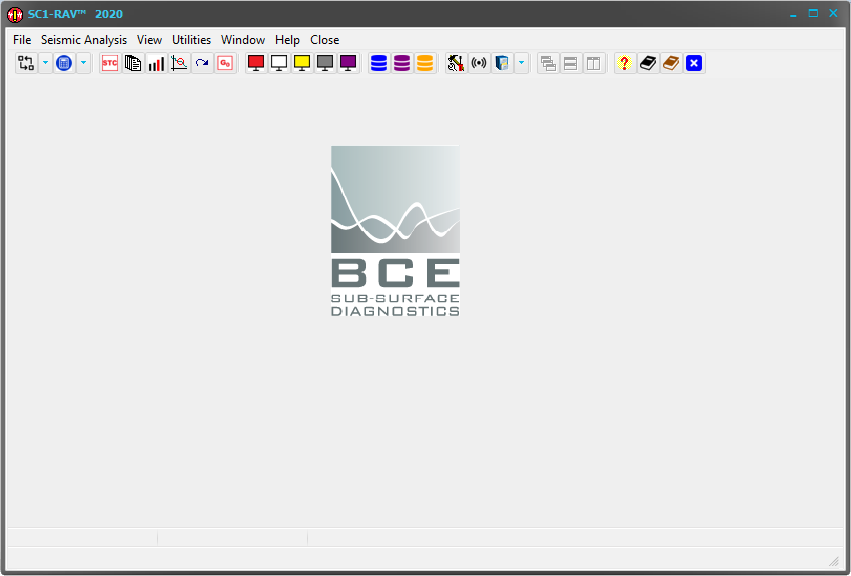
Task: Click the swap/convert arrows toolbar icon
Action: pyautogui.click(x=26, y=64)
